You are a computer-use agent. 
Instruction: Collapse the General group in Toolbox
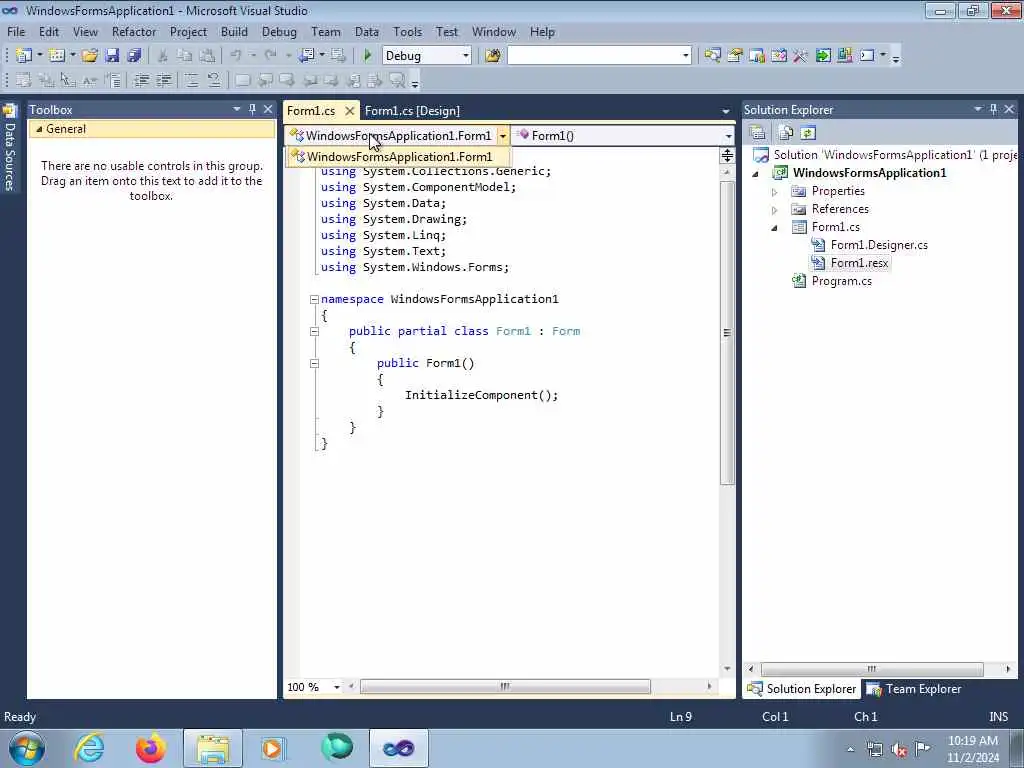click(39, 129)
